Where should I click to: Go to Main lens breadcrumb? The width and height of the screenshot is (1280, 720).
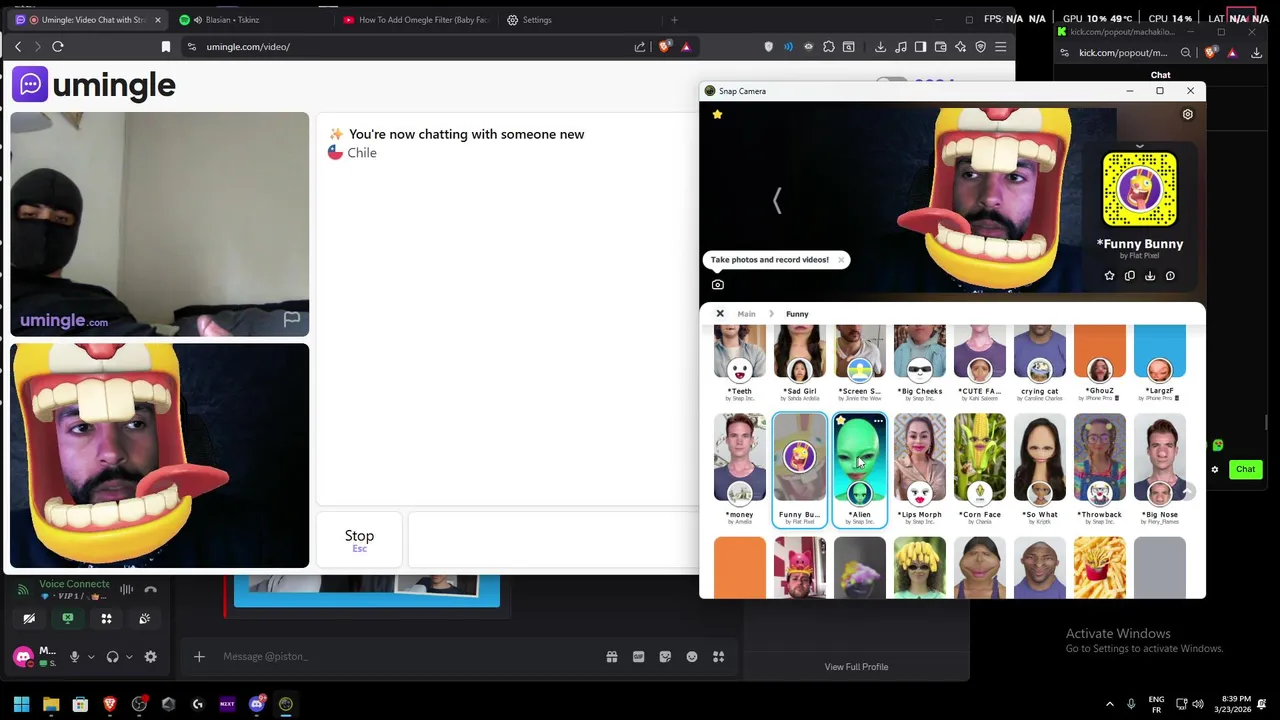tap(746, 314)
